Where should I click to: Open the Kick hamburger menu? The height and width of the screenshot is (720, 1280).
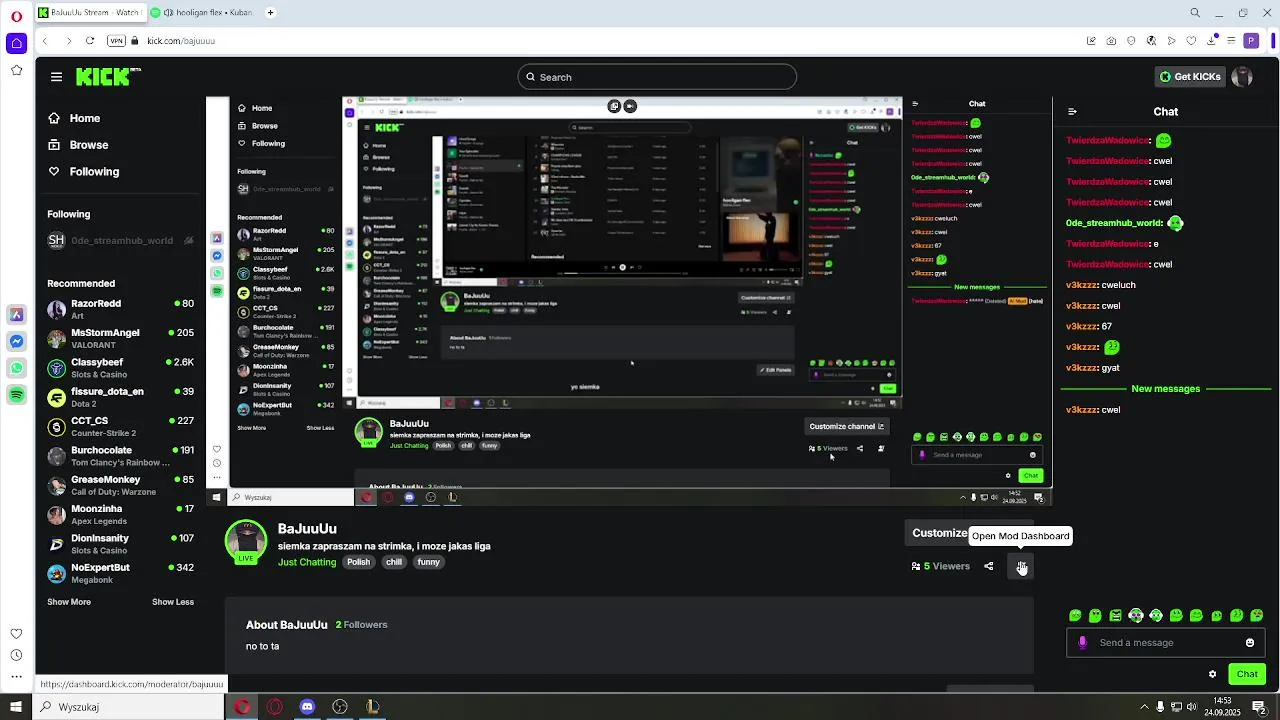(56, 77)
